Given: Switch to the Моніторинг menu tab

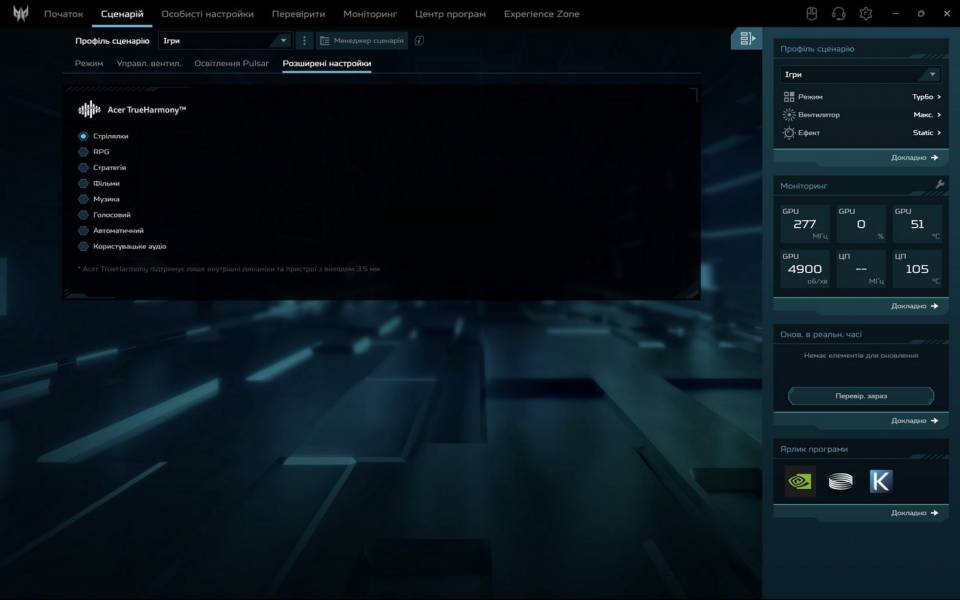Looking at the screenshot, I should coord(369,14).
